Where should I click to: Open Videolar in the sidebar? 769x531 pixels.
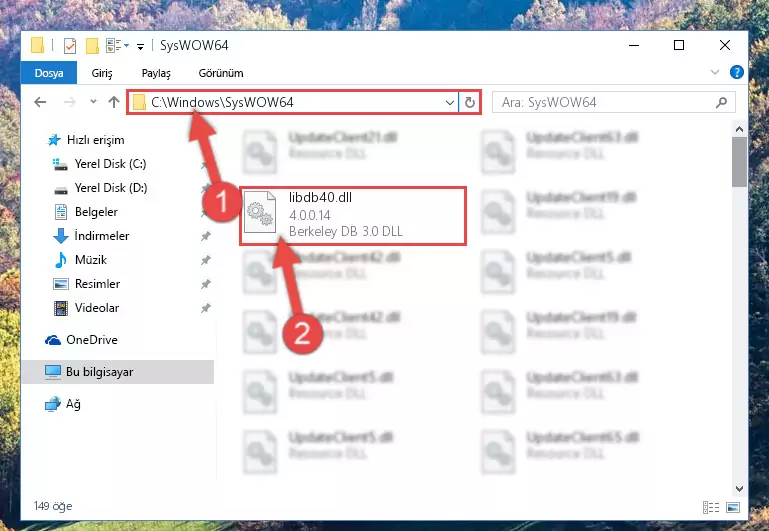click(97, 308)
